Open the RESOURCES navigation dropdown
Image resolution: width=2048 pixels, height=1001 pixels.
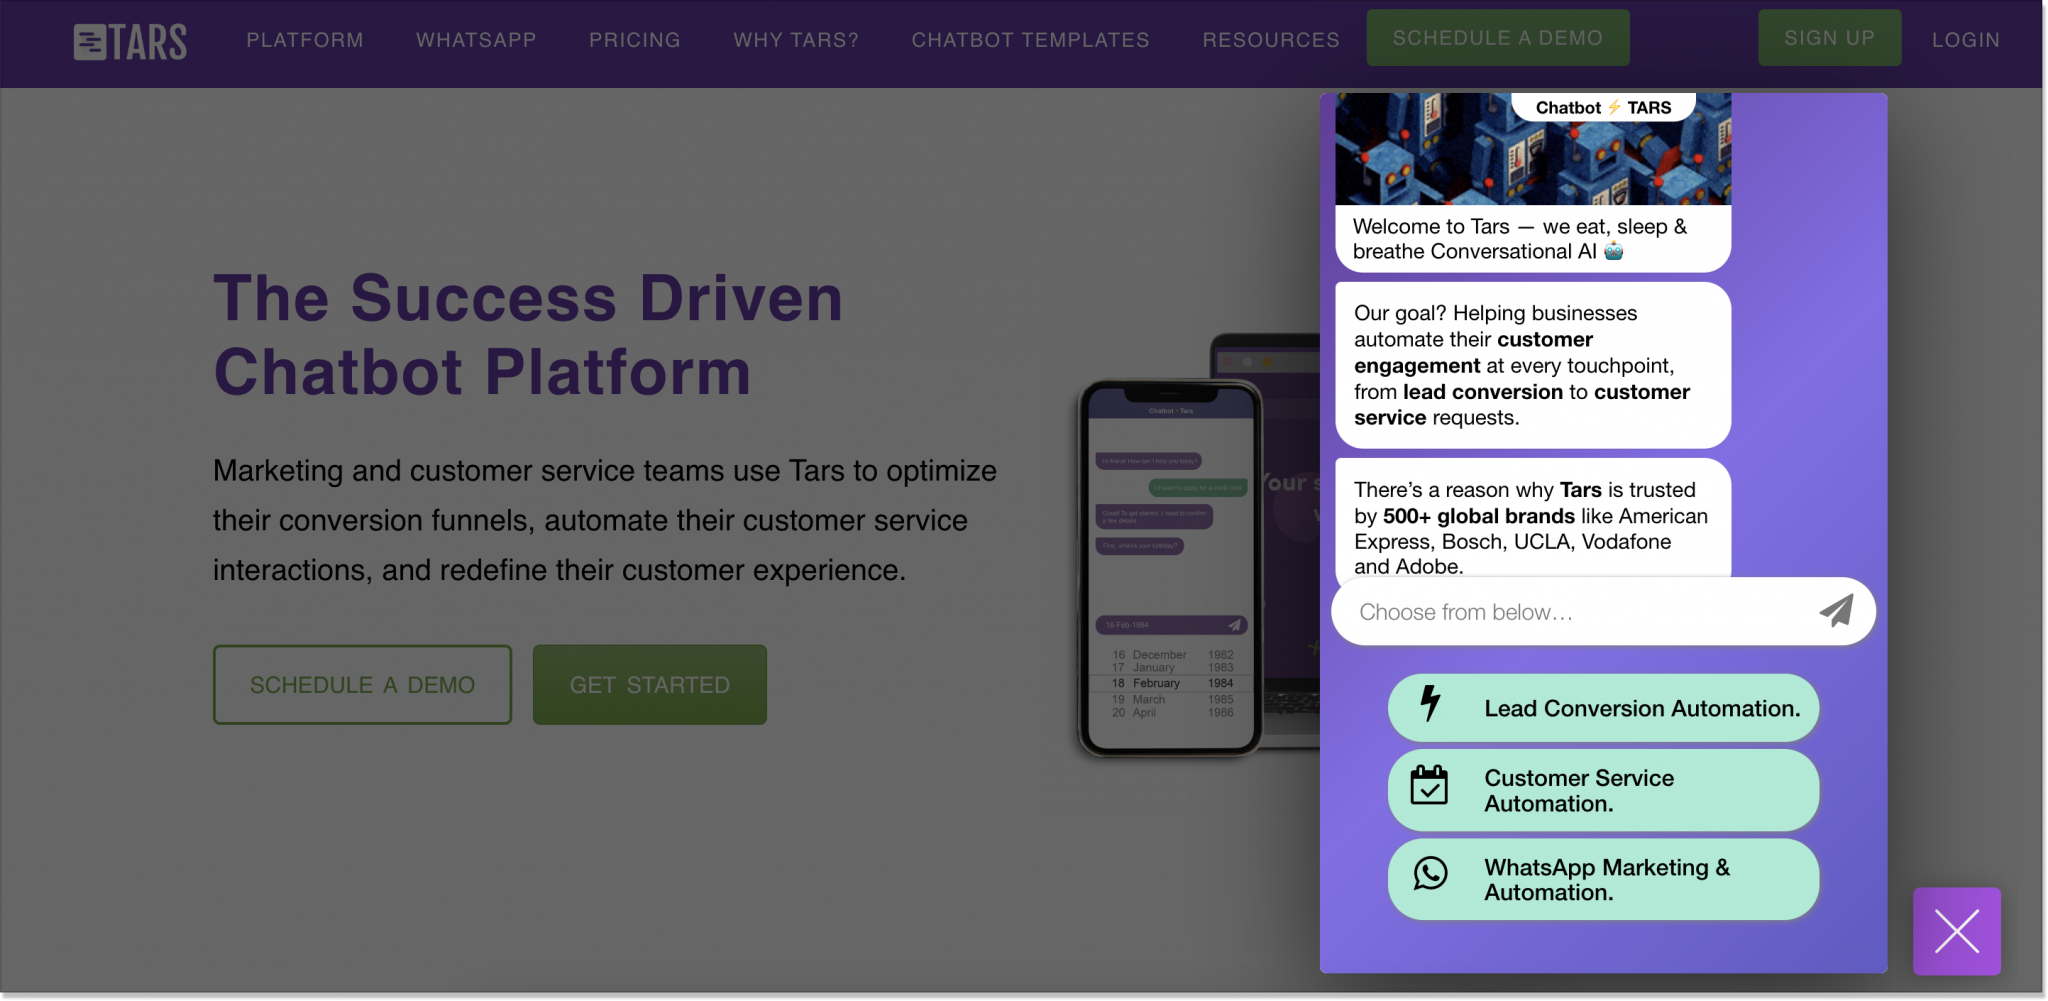point(1270,40)
